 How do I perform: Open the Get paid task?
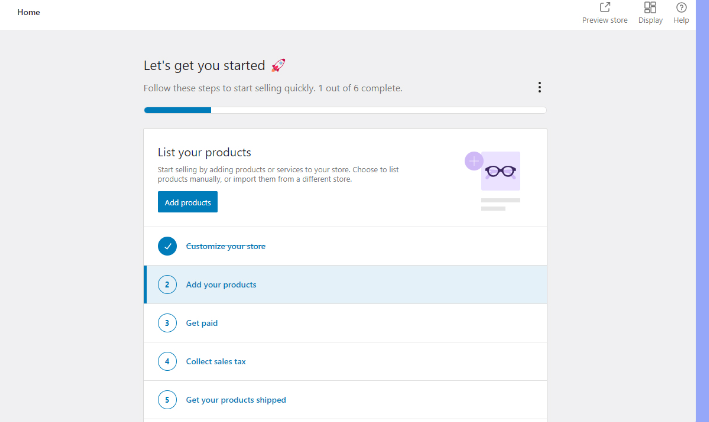click(x=202, y=323)
